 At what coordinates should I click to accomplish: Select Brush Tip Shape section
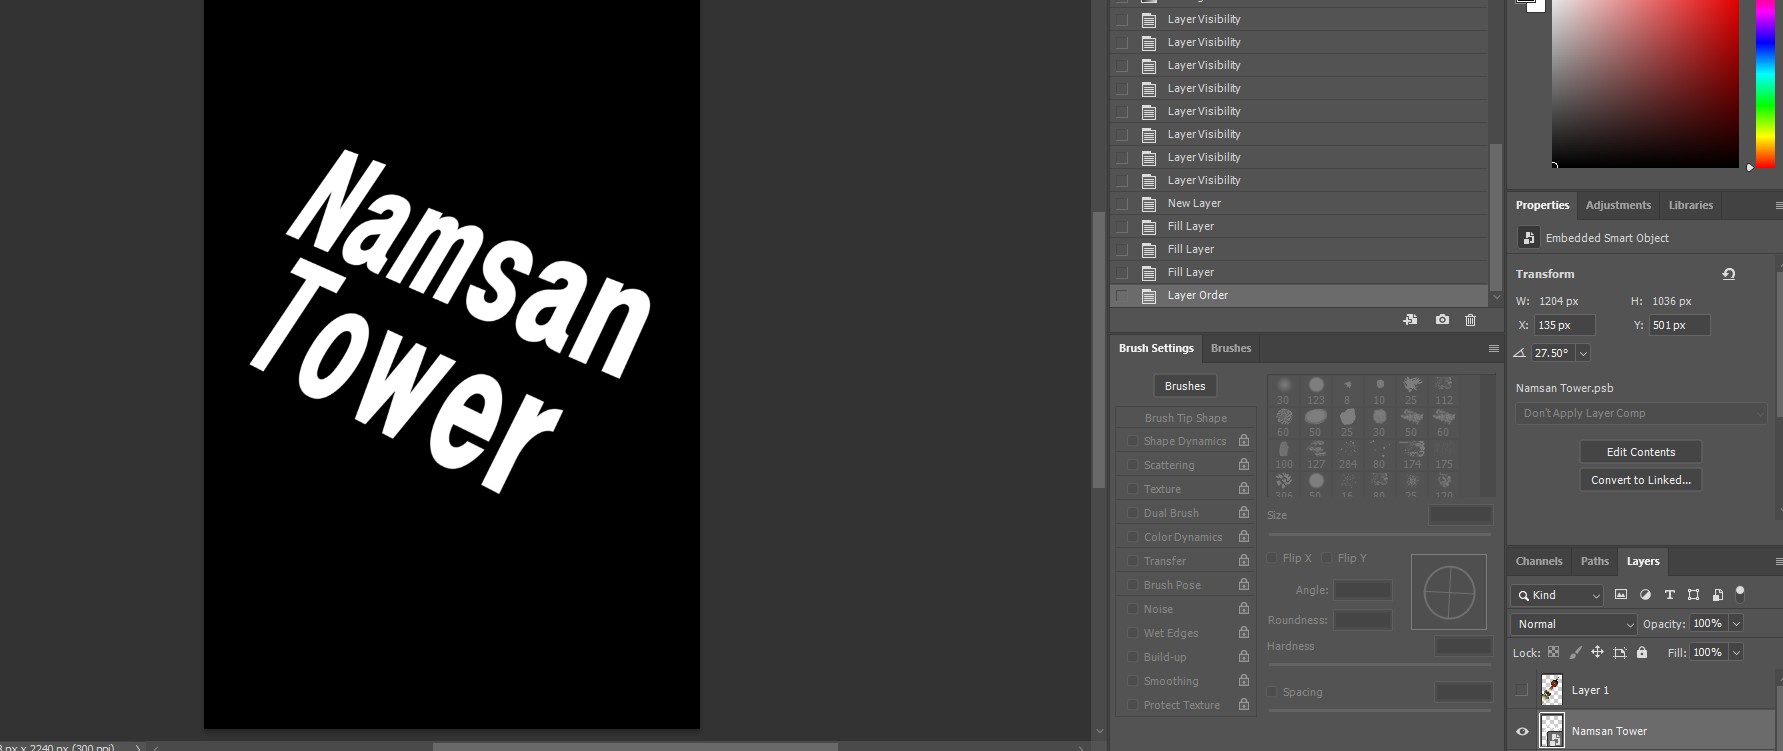pyautogui.click(x=1185, y=418)
